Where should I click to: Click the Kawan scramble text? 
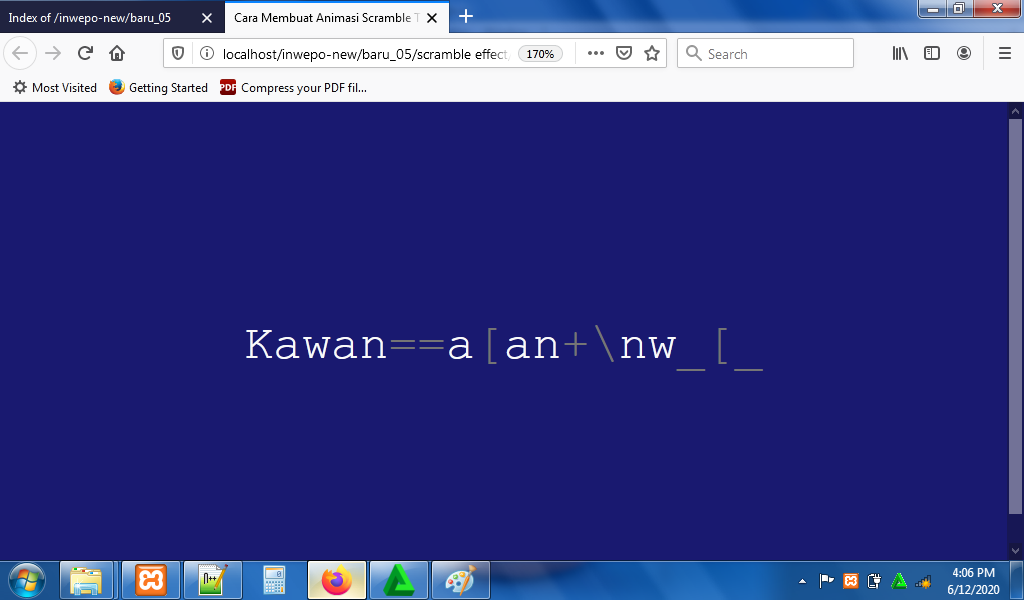click(504, 346)
